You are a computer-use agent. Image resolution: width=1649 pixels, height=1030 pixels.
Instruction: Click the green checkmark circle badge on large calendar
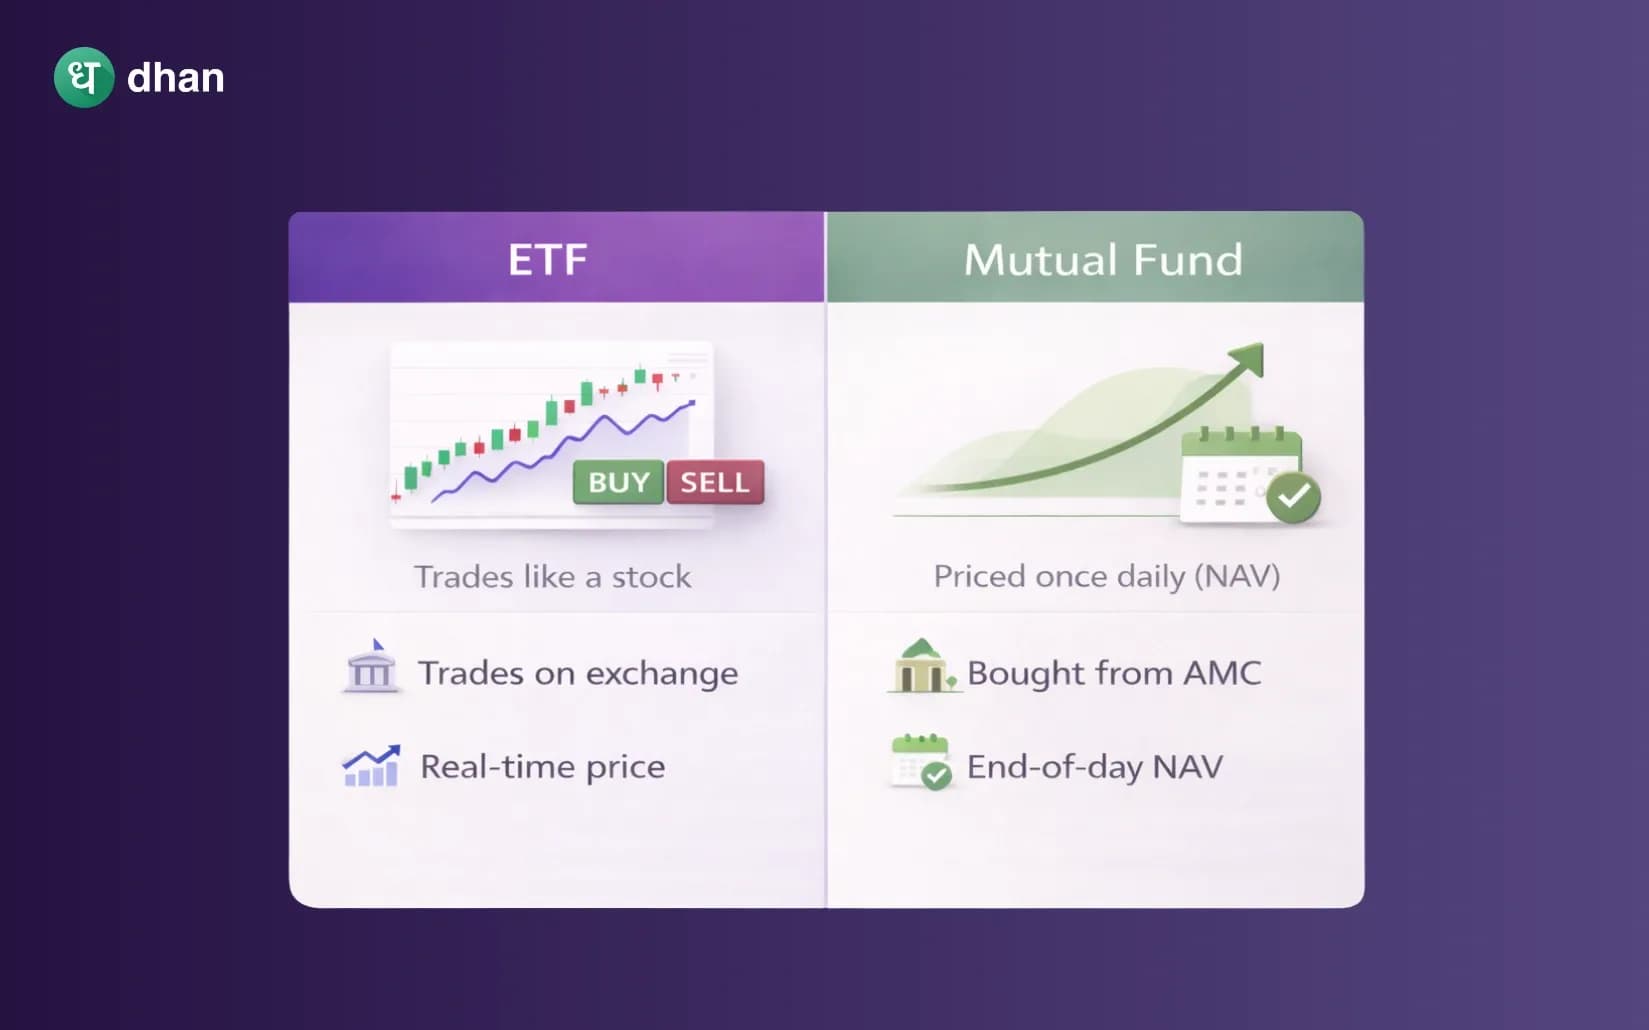1293,496
